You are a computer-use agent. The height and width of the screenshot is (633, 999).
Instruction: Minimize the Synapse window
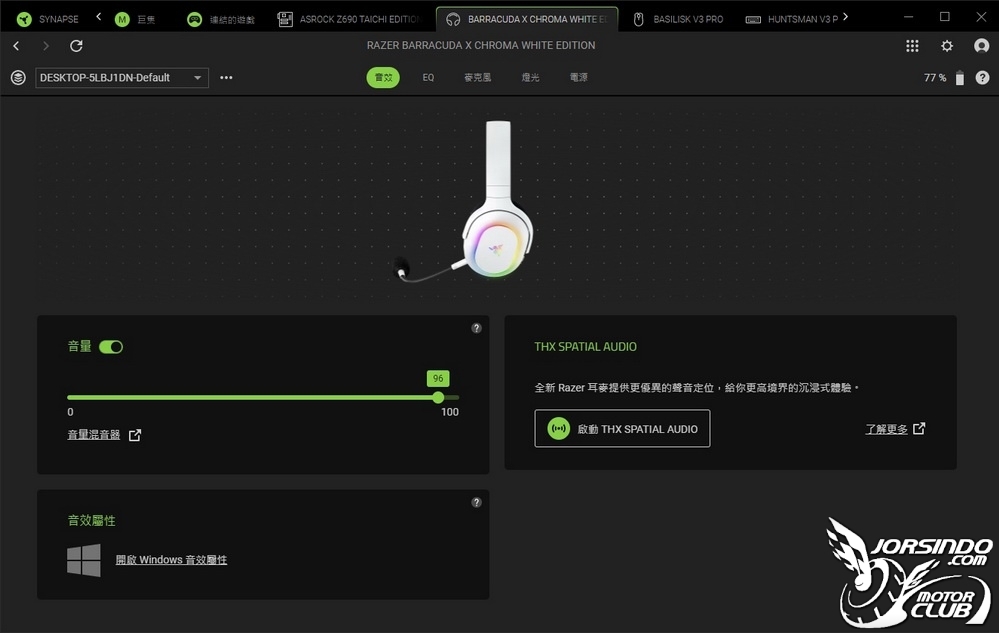tap(909, 17)
